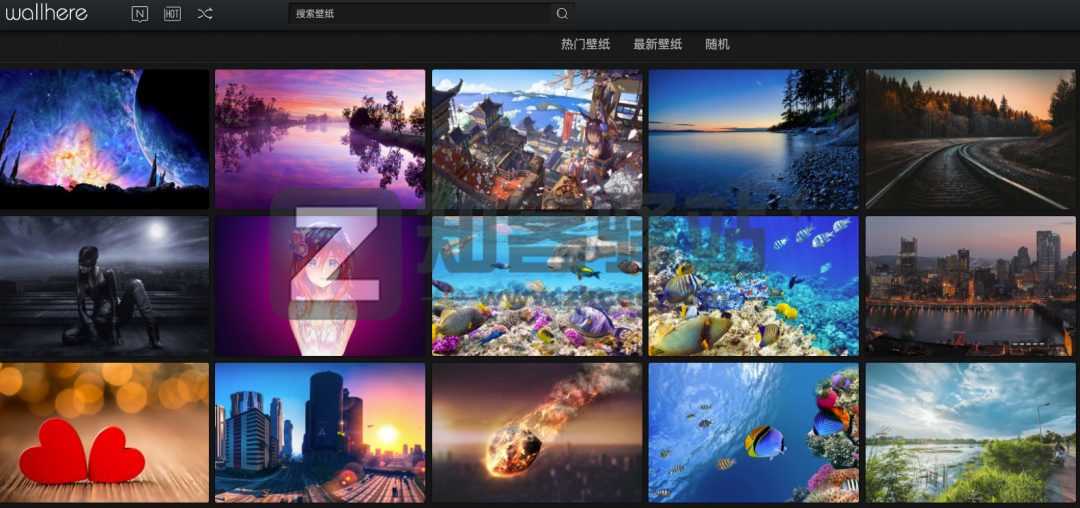The image size is (1080, 508).
Task: Click the wallhere logo
Action: click(47, 14)
